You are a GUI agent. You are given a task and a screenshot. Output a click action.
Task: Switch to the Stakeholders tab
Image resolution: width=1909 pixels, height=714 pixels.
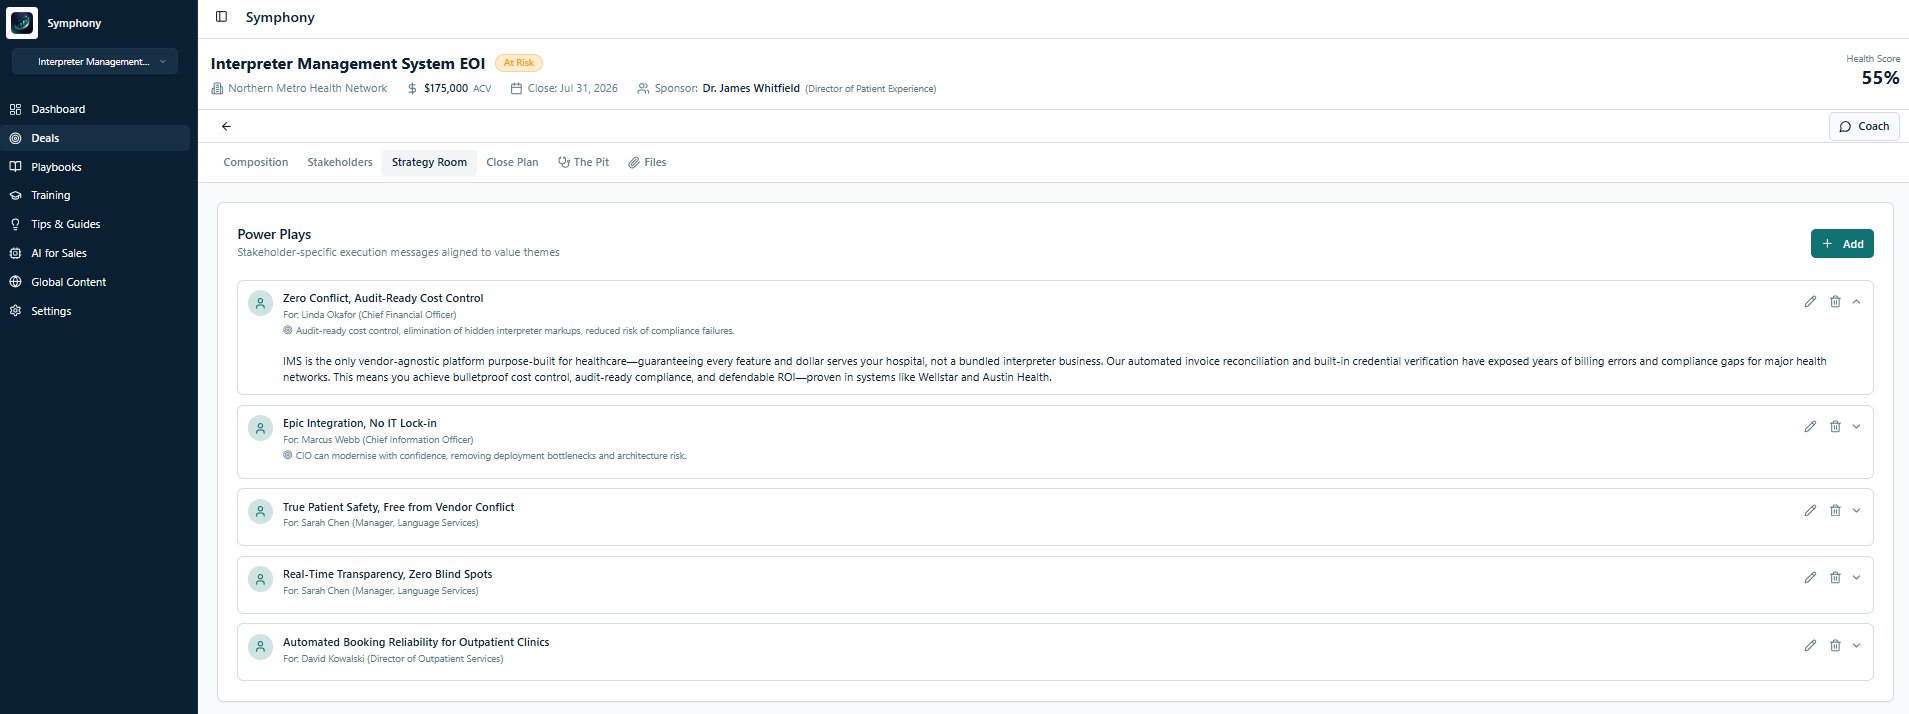(339, 162)
